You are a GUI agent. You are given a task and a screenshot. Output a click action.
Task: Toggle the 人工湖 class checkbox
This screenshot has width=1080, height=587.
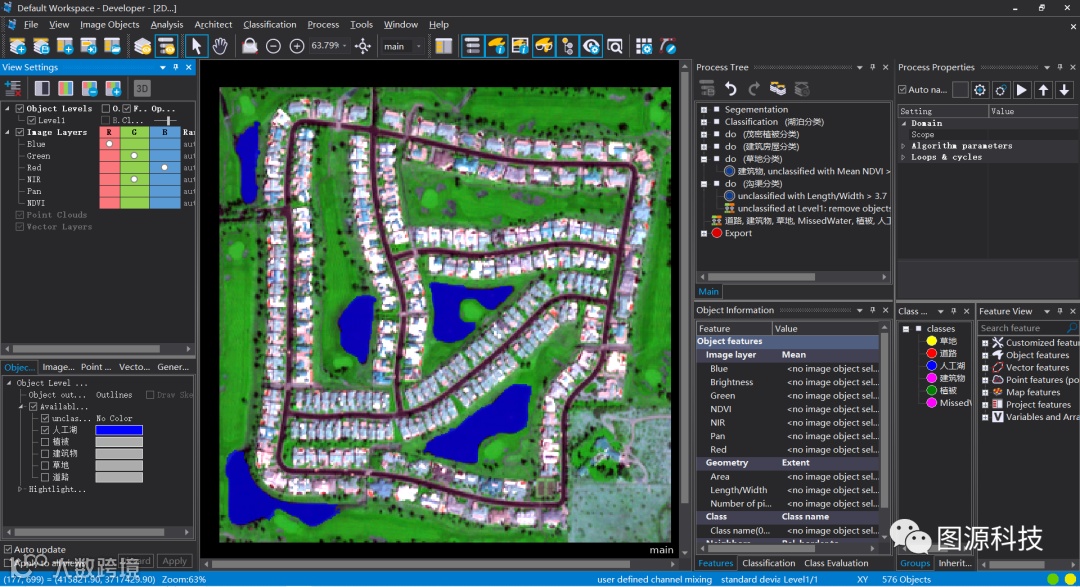point(45,430)
